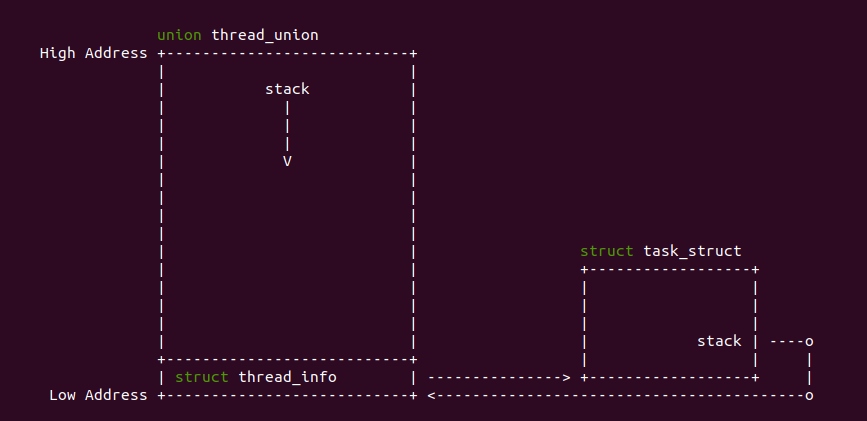
Task: Select the "thread_union" title text
Action: click(265, 35)
